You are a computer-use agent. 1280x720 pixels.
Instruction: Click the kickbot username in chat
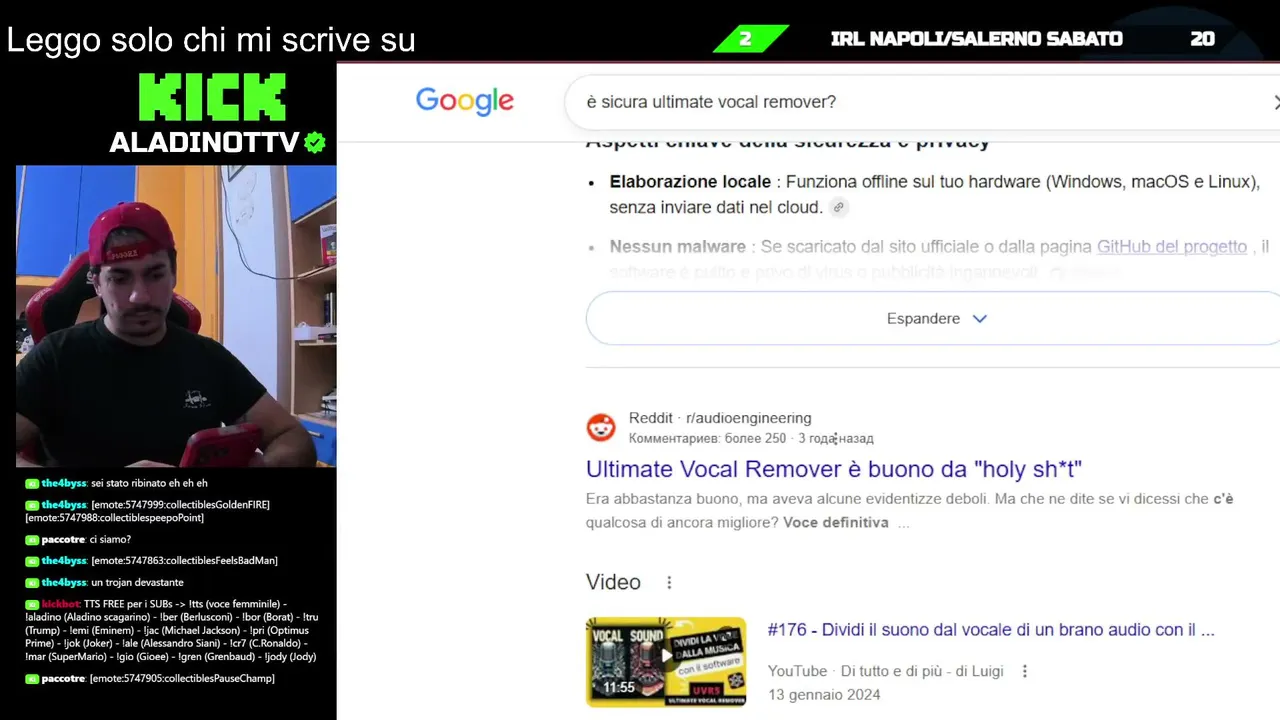[x=60, y=604]
